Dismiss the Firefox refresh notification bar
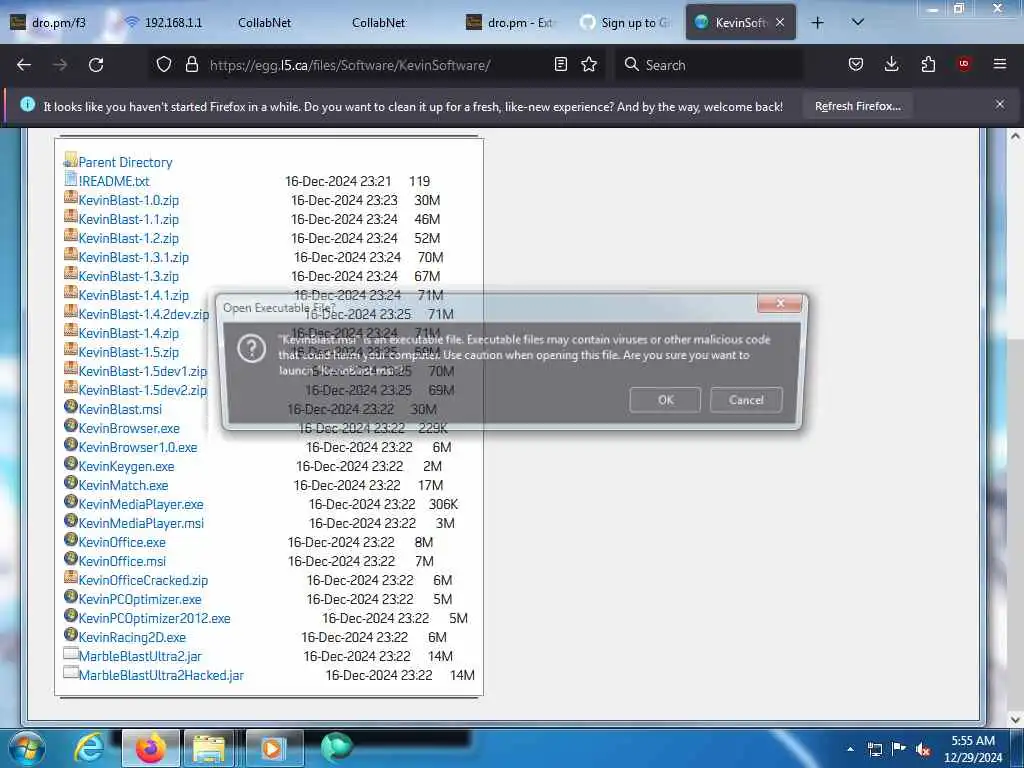Screen dimensions: 1024x768 1000,104
